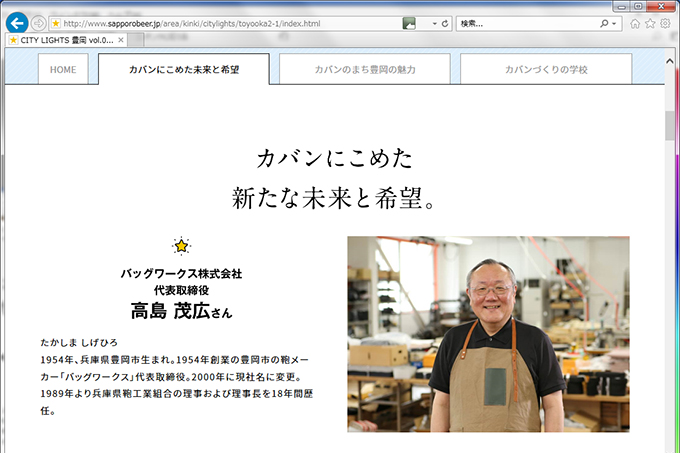
Task: Refresh the page
Action: click(x=445, y=23)
